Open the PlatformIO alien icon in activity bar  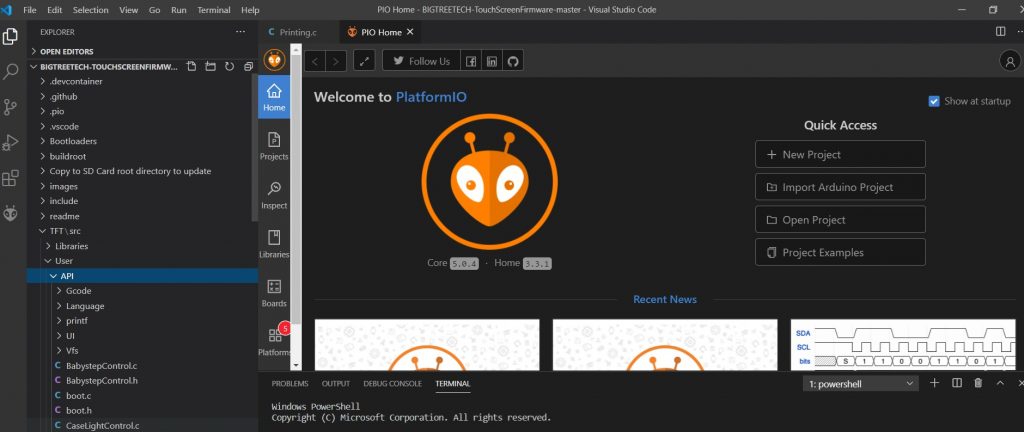(x=10, y=213)
